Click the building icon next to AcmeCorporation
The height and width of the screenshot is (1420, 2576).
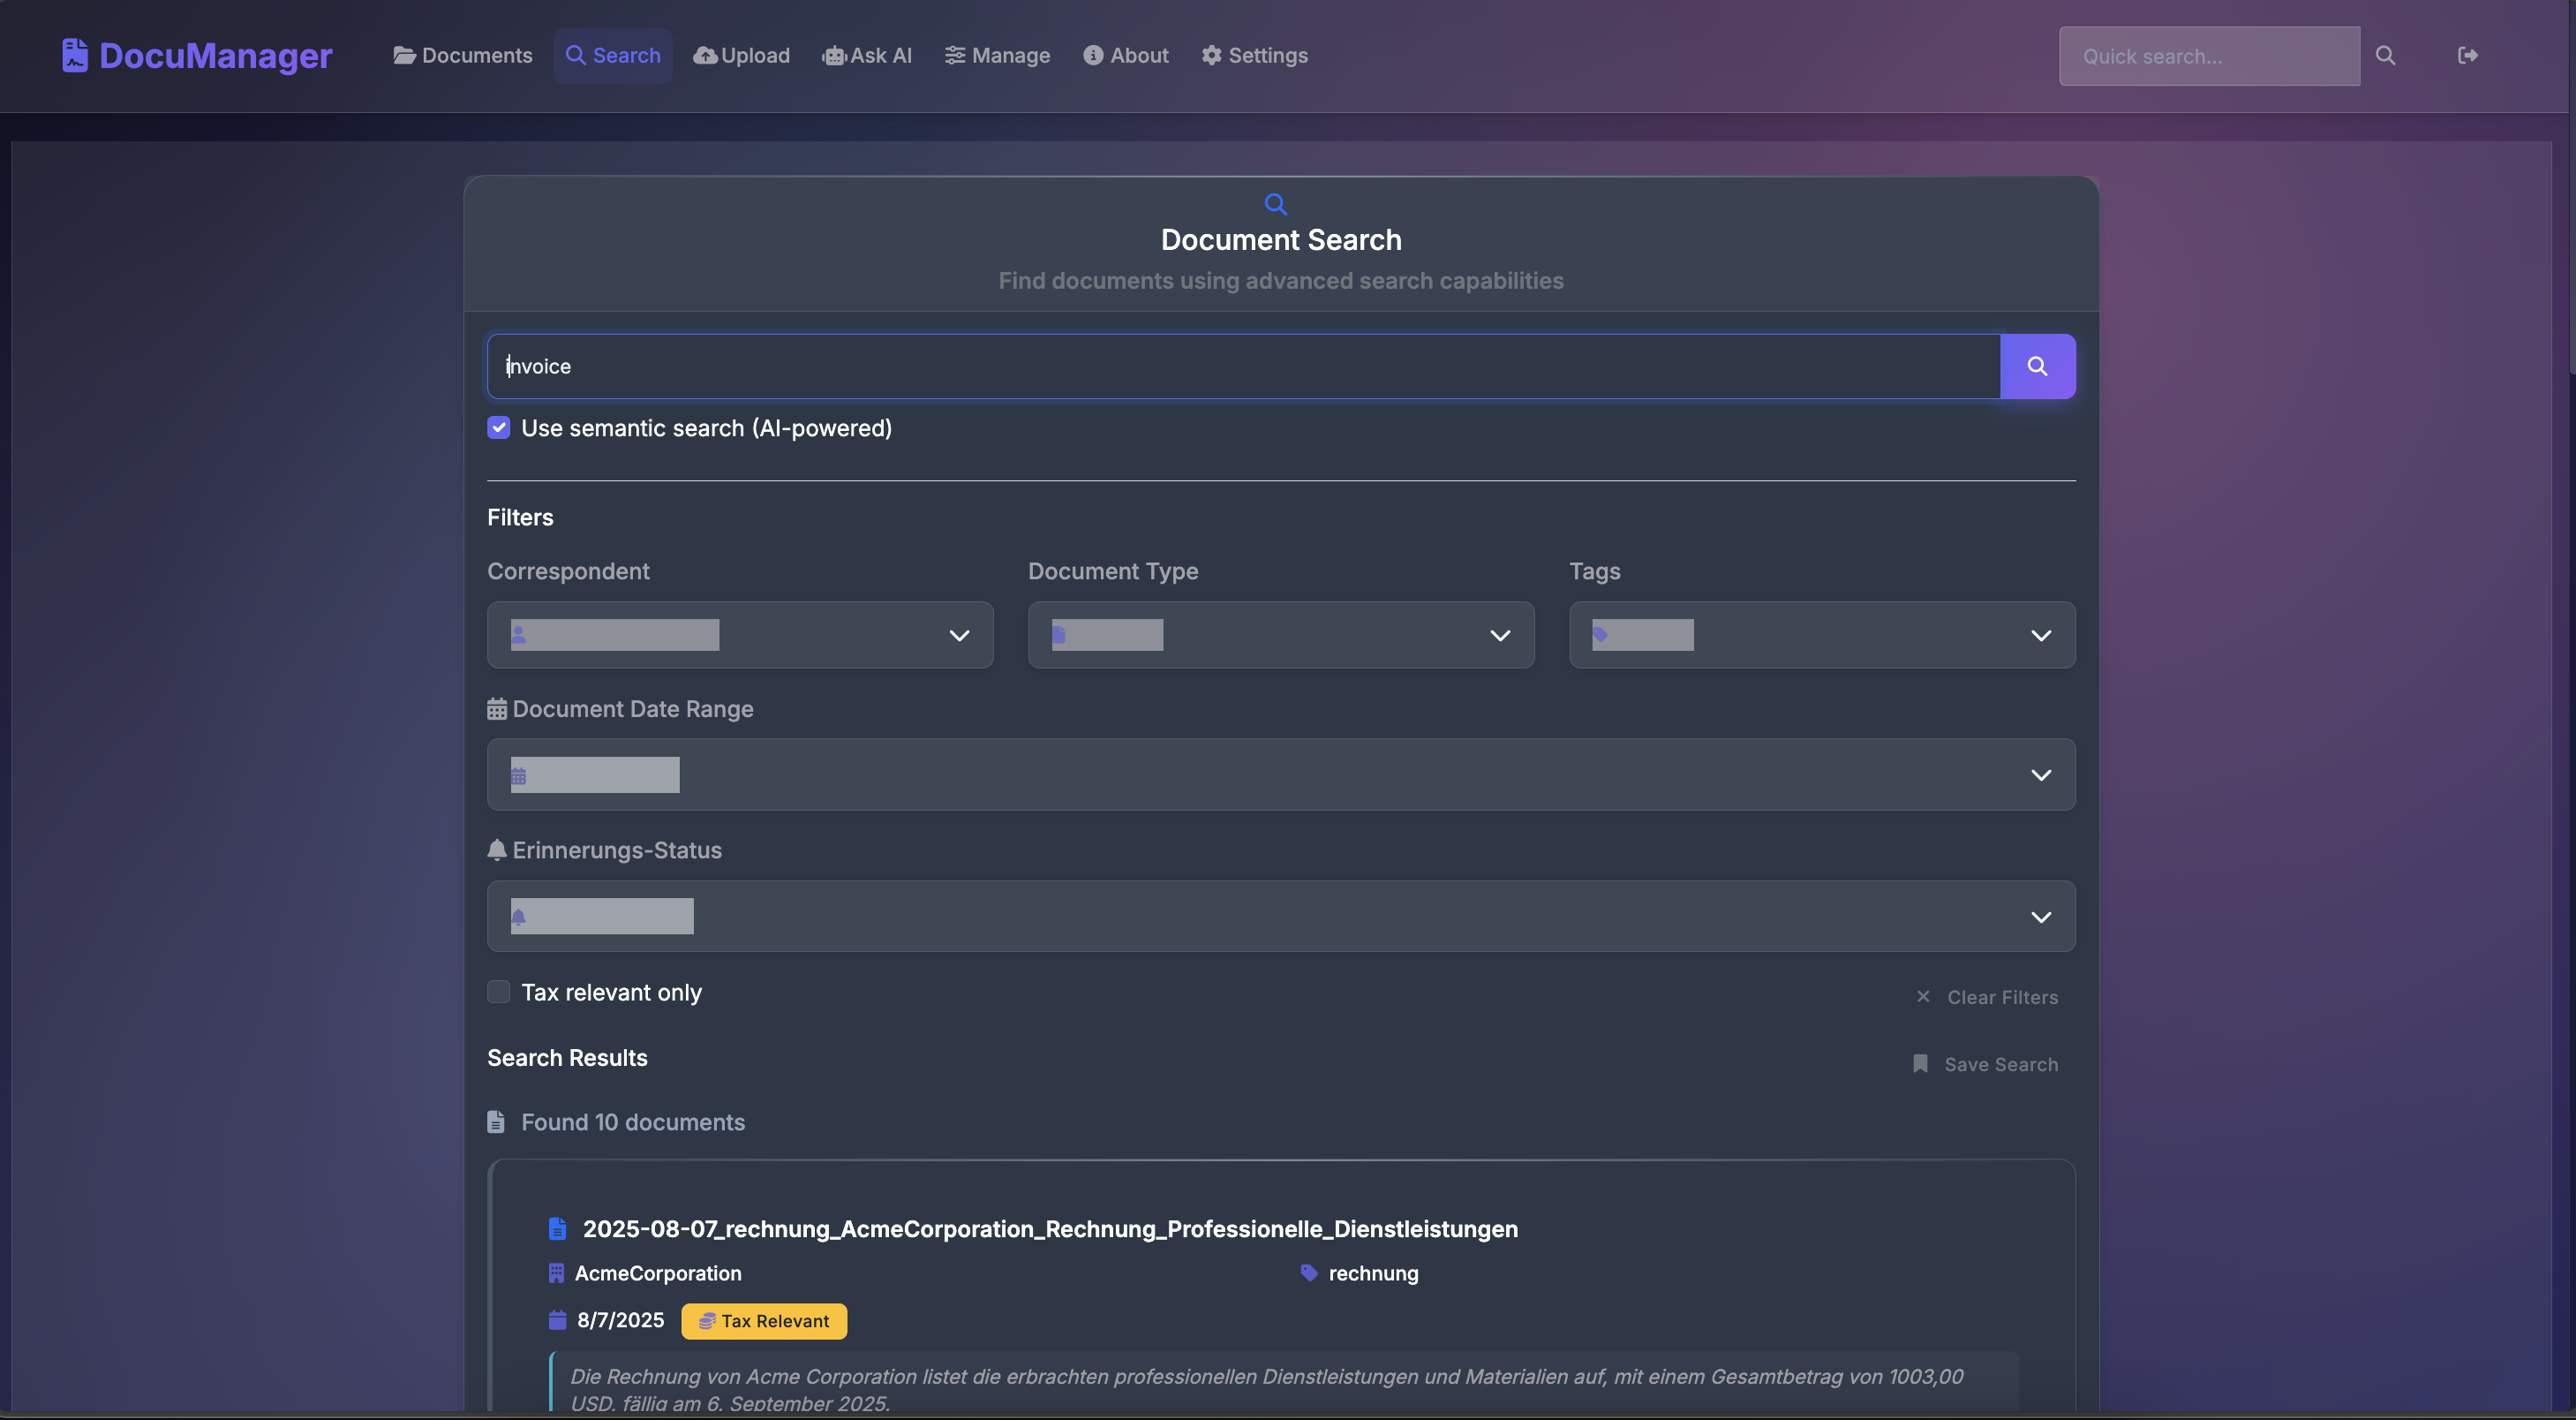point(557,1273)
